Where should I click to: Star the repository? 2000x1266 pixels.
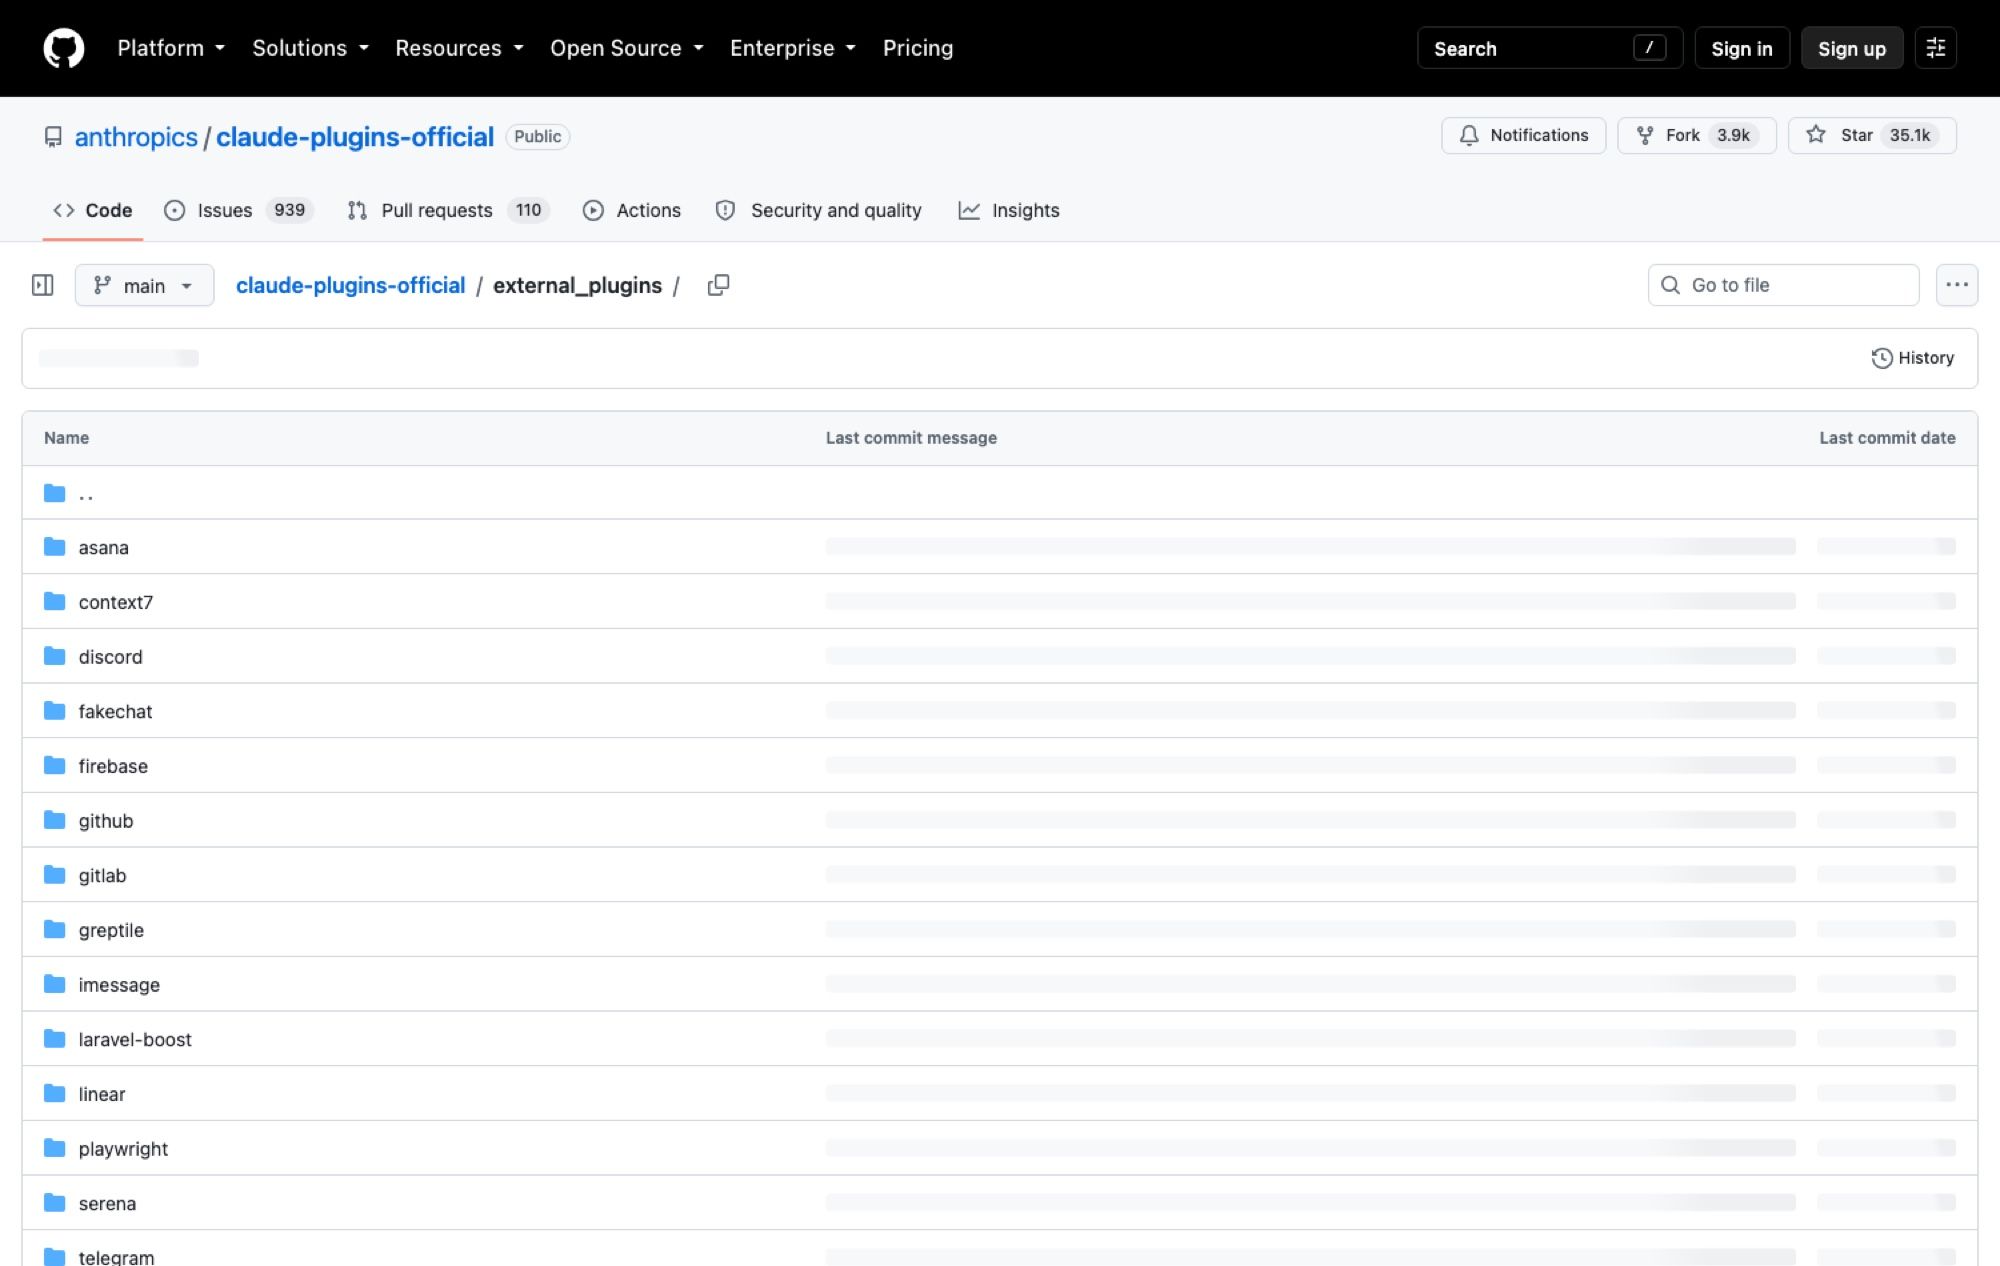(1872, 135)
